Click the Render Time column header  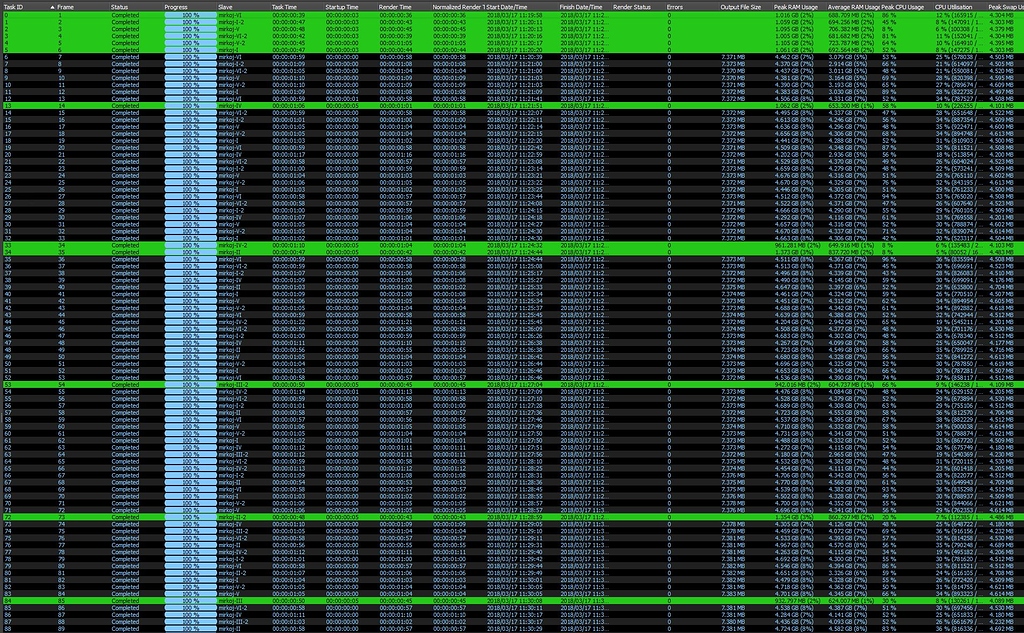(x=395, y=6)
